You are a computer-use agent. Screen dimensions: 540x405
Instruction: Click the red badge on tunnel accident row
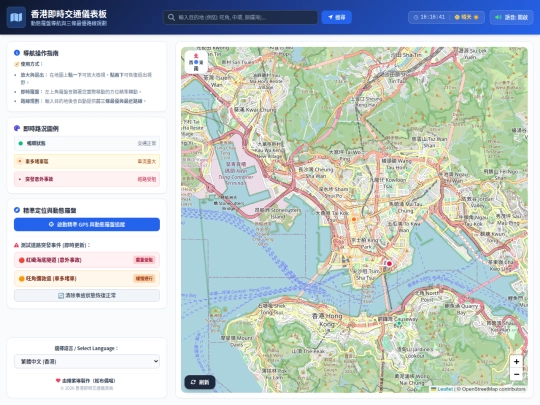[144, 260]
